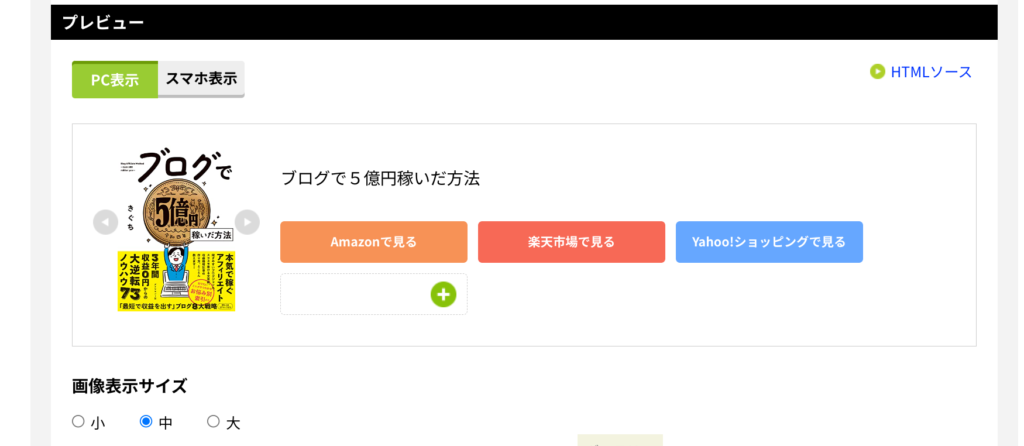
Task: Click the Amazonで見る button
Action: [374, 242]
